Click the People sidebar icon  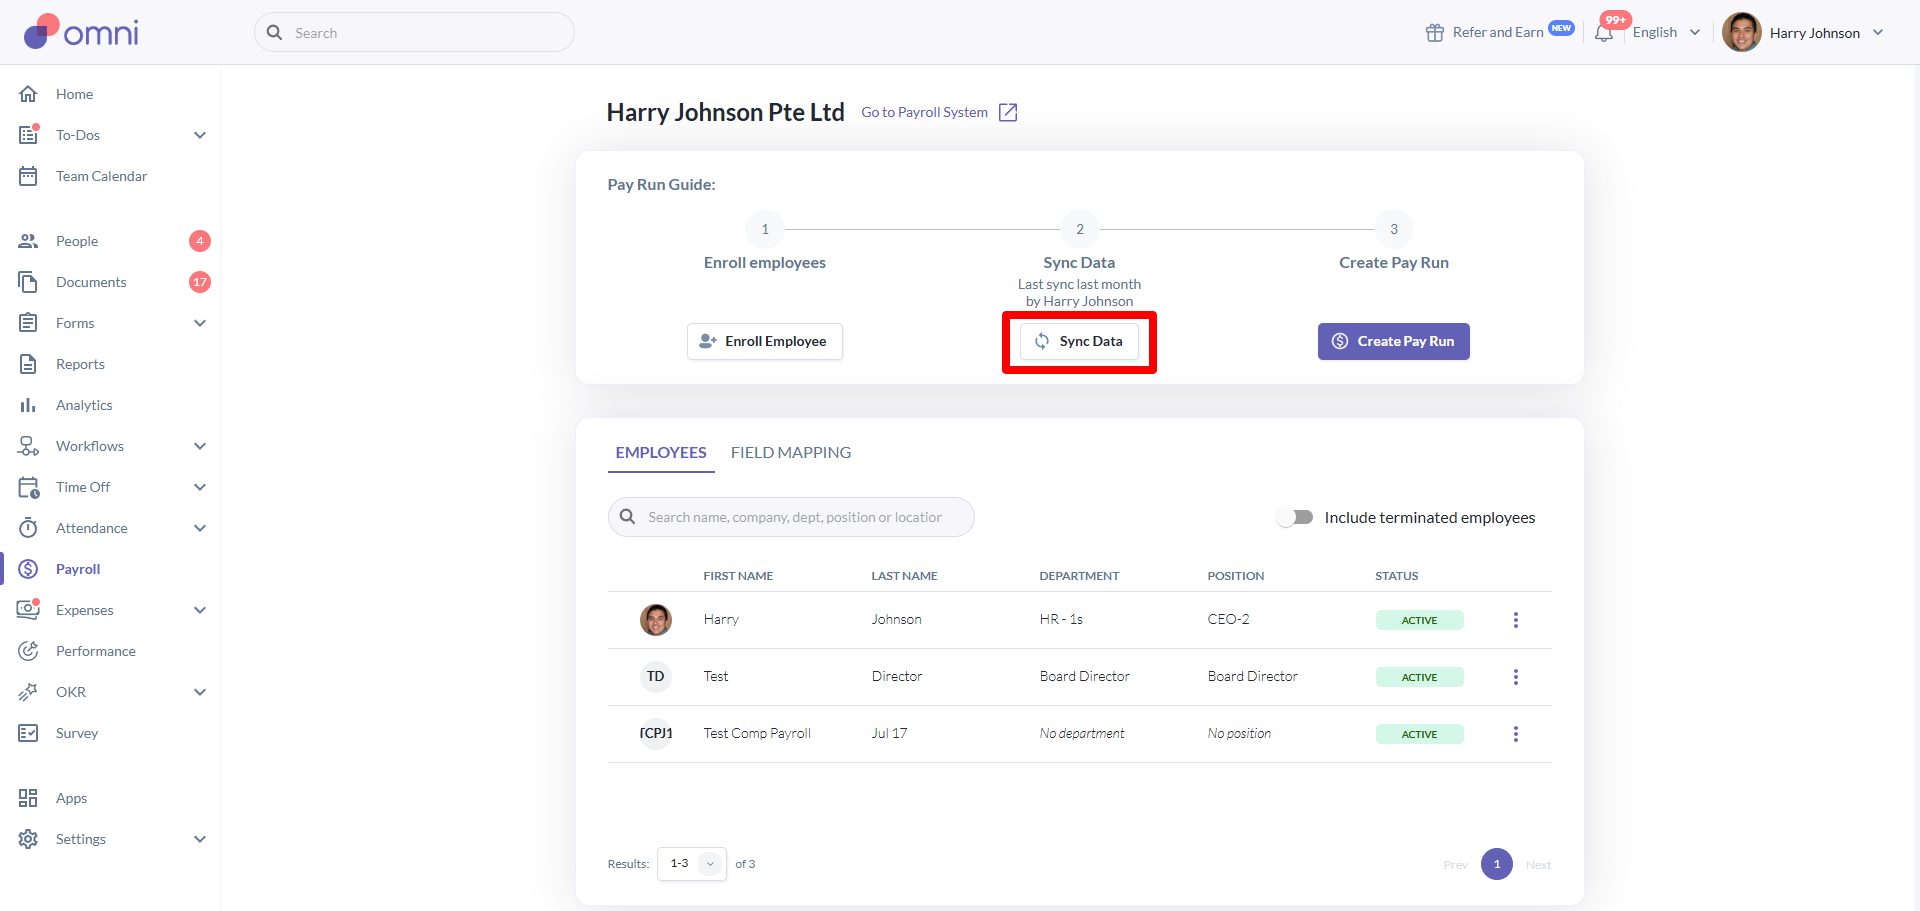tap(28, 241)
